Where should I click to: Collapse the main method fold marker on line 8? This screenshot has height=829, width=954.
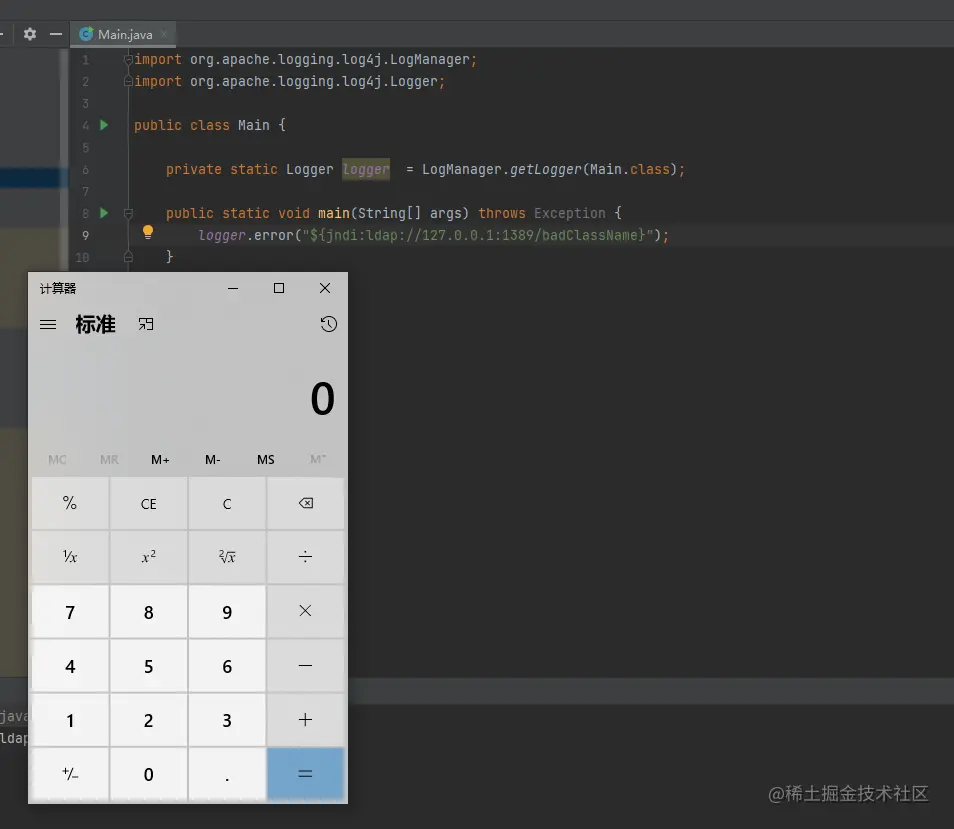128,213
